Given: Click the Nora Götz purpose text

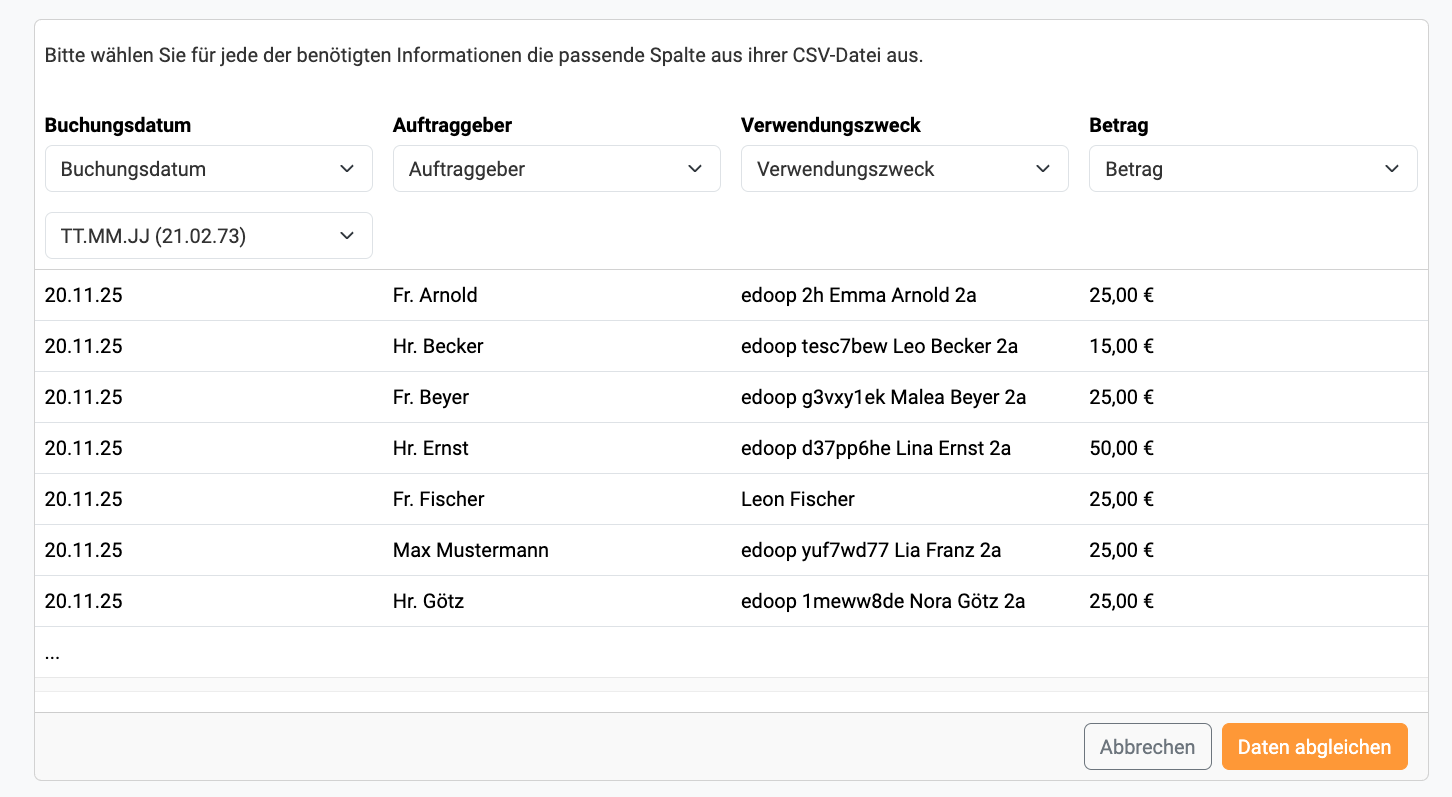Looking at the screenshot, I should [882, 601].
